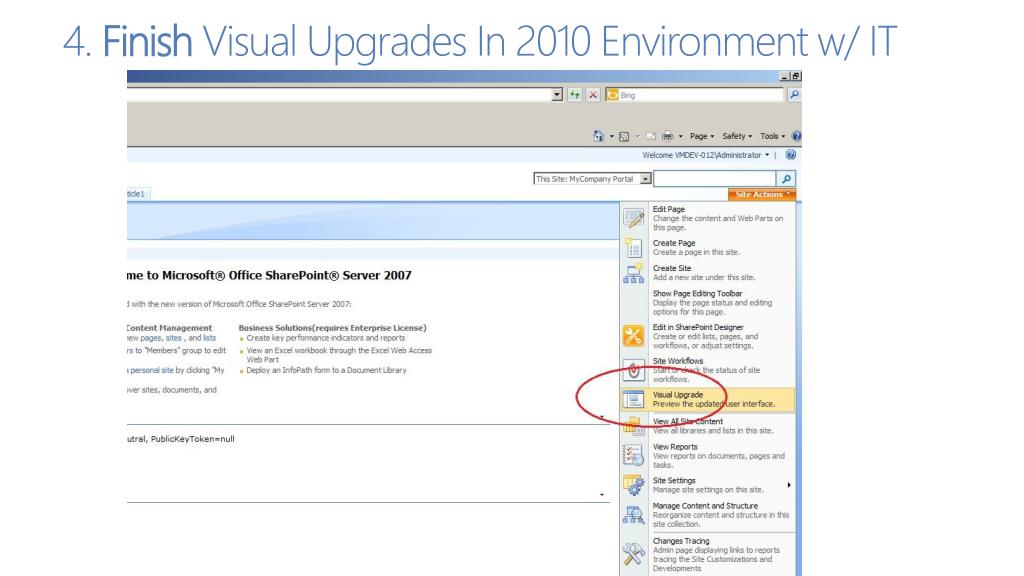
Task: Click the 'pages' link
Action: tap(151, 338)
